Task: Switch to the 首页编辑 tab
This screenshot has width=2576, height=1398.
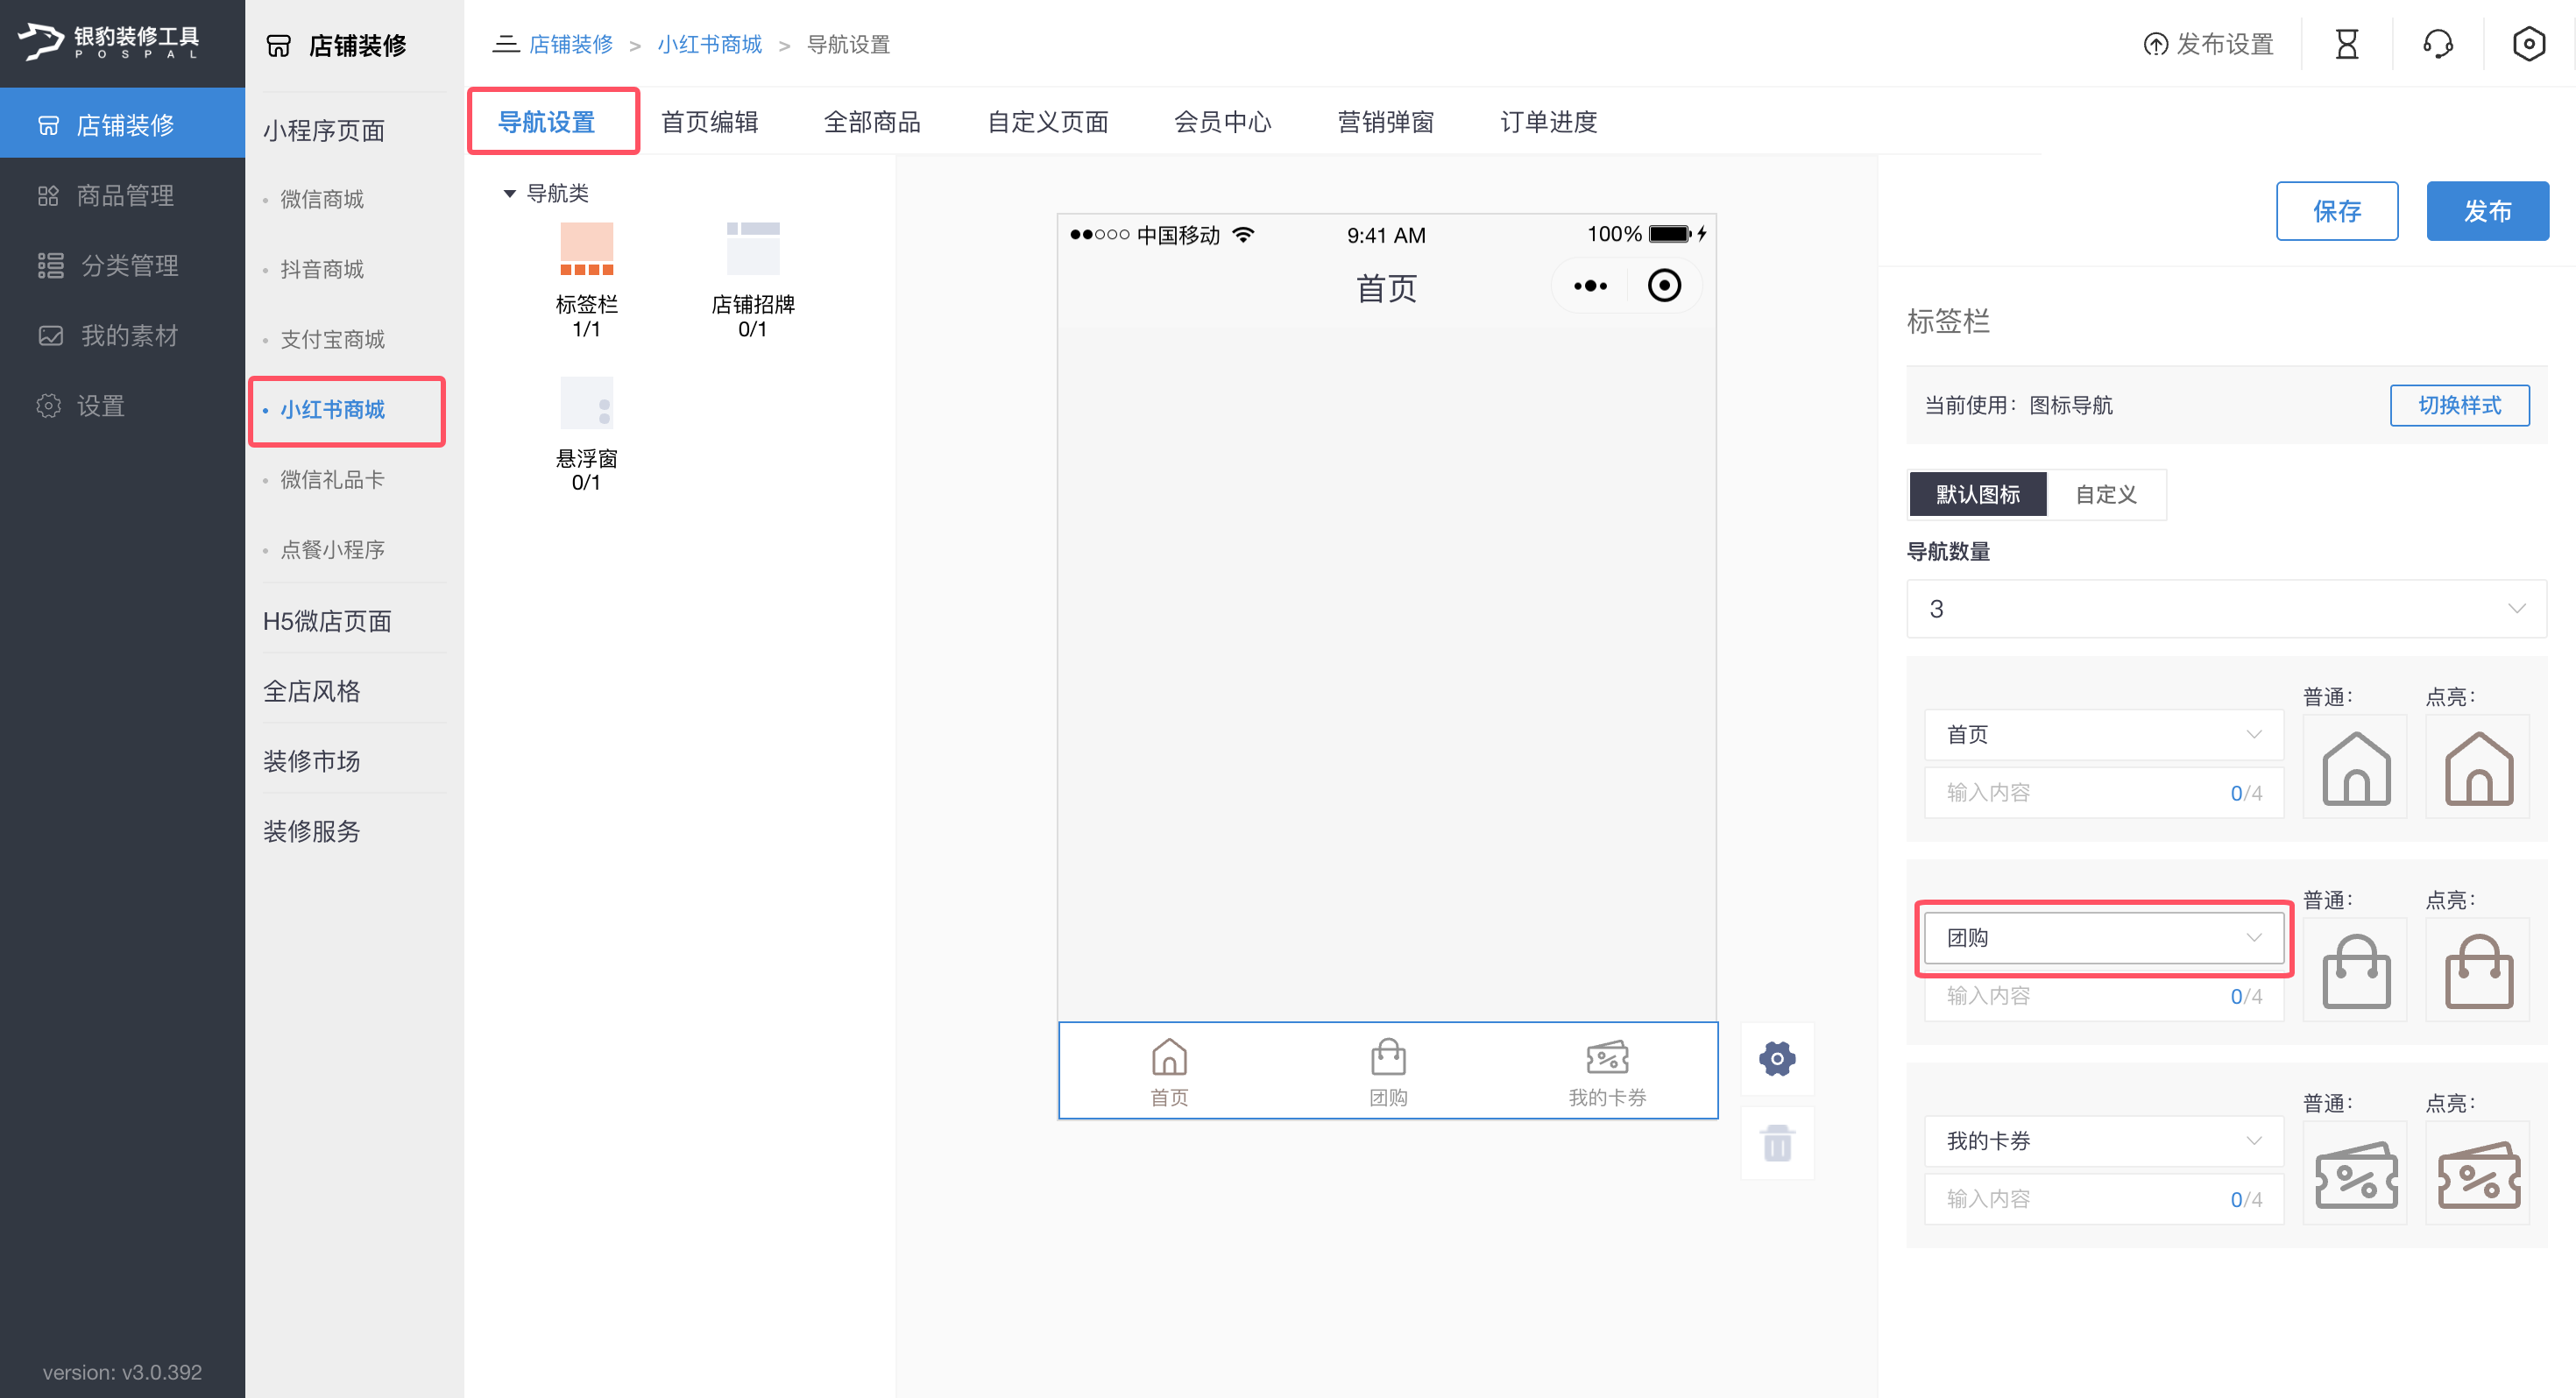Action: click(709, 121)
